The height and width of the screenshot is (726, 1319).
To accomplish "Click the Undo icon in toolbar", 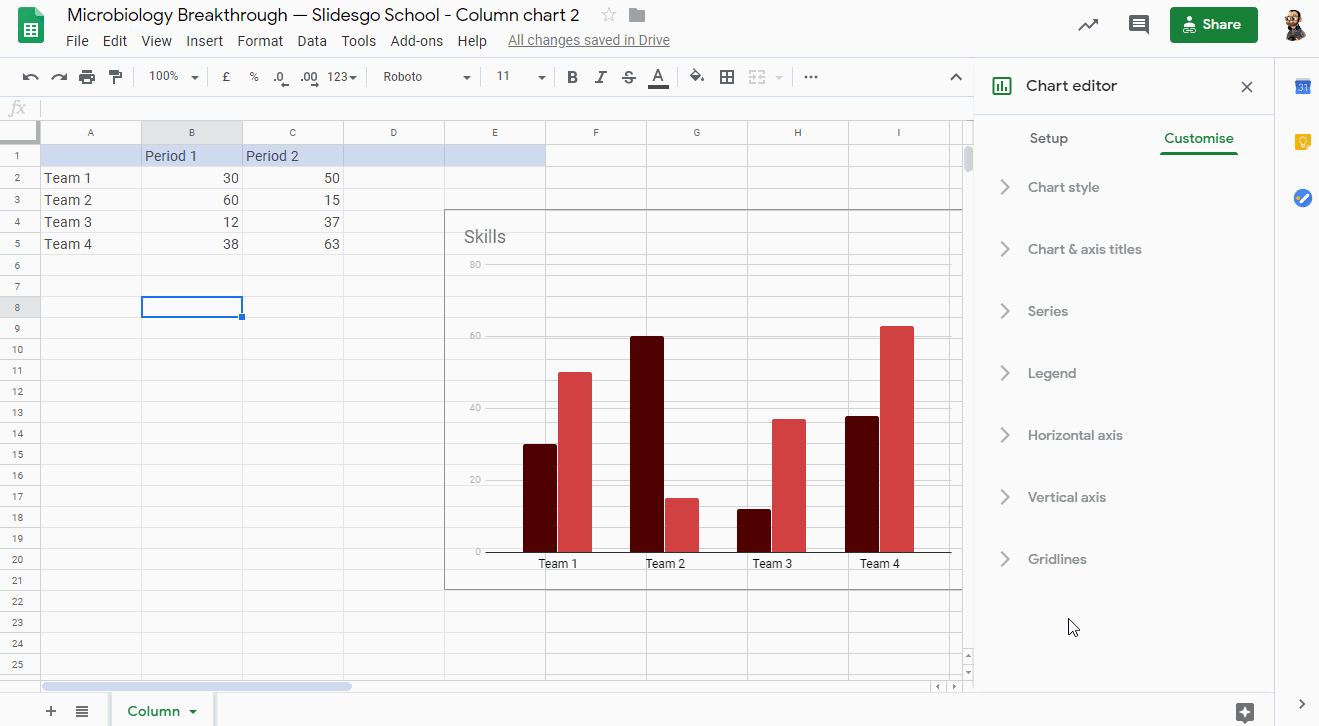I will pyautogui.click(x=31, y=77).
